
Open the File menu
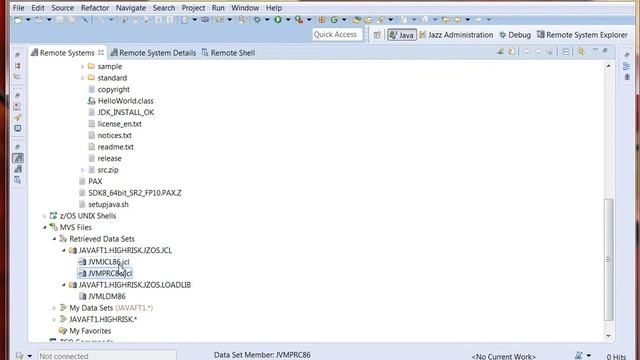coord(18,8)
